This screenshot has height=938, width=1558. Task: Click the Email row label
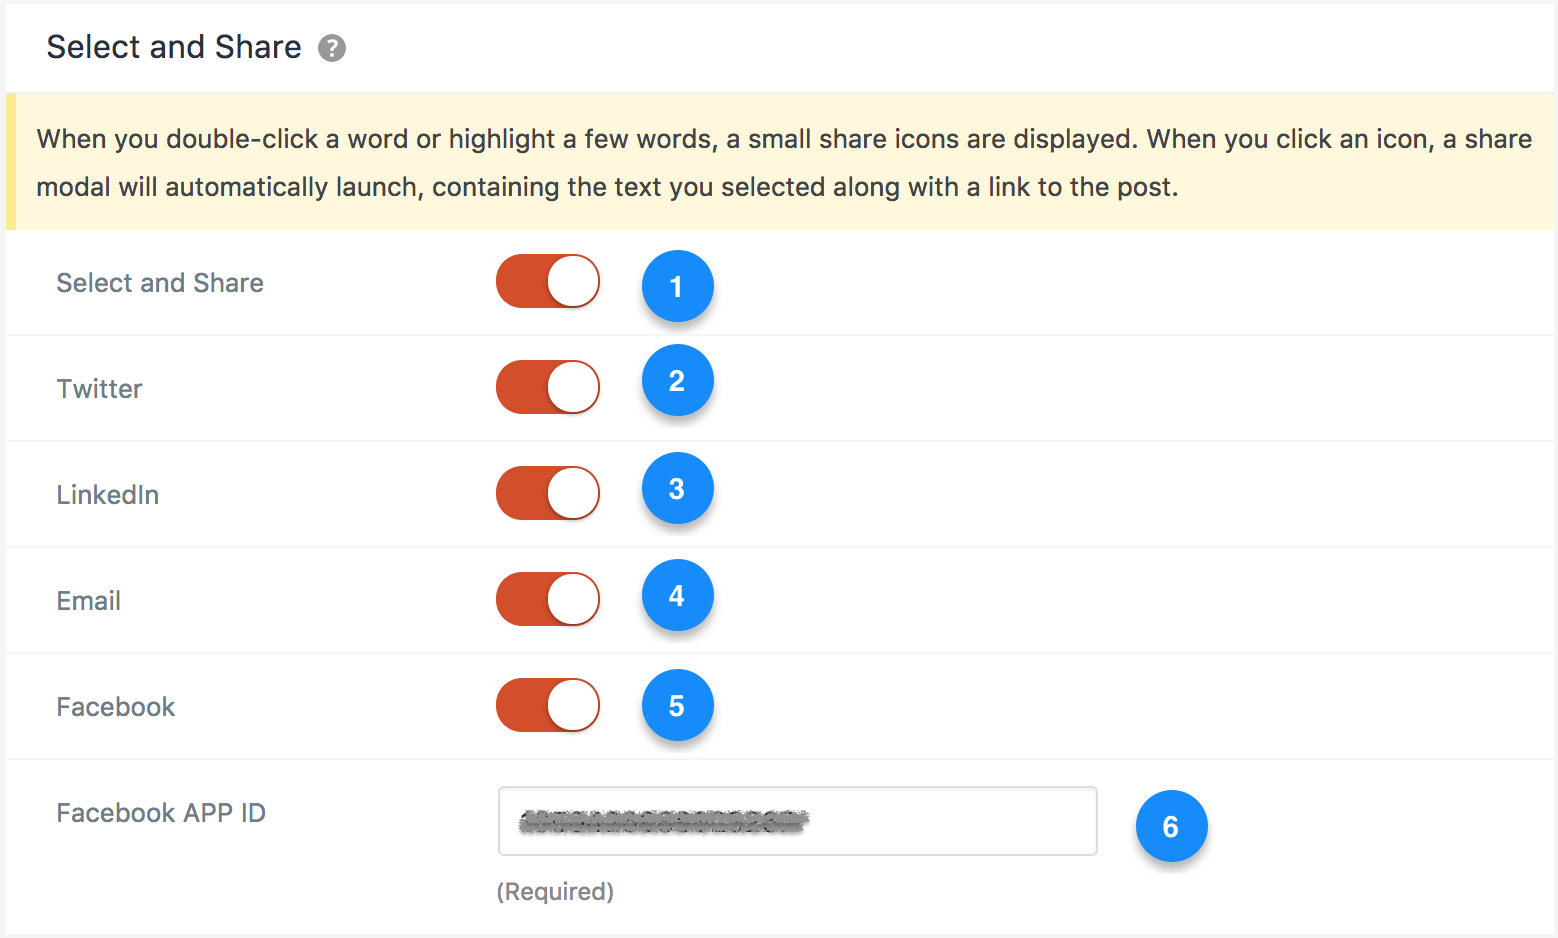click(88, 601)
